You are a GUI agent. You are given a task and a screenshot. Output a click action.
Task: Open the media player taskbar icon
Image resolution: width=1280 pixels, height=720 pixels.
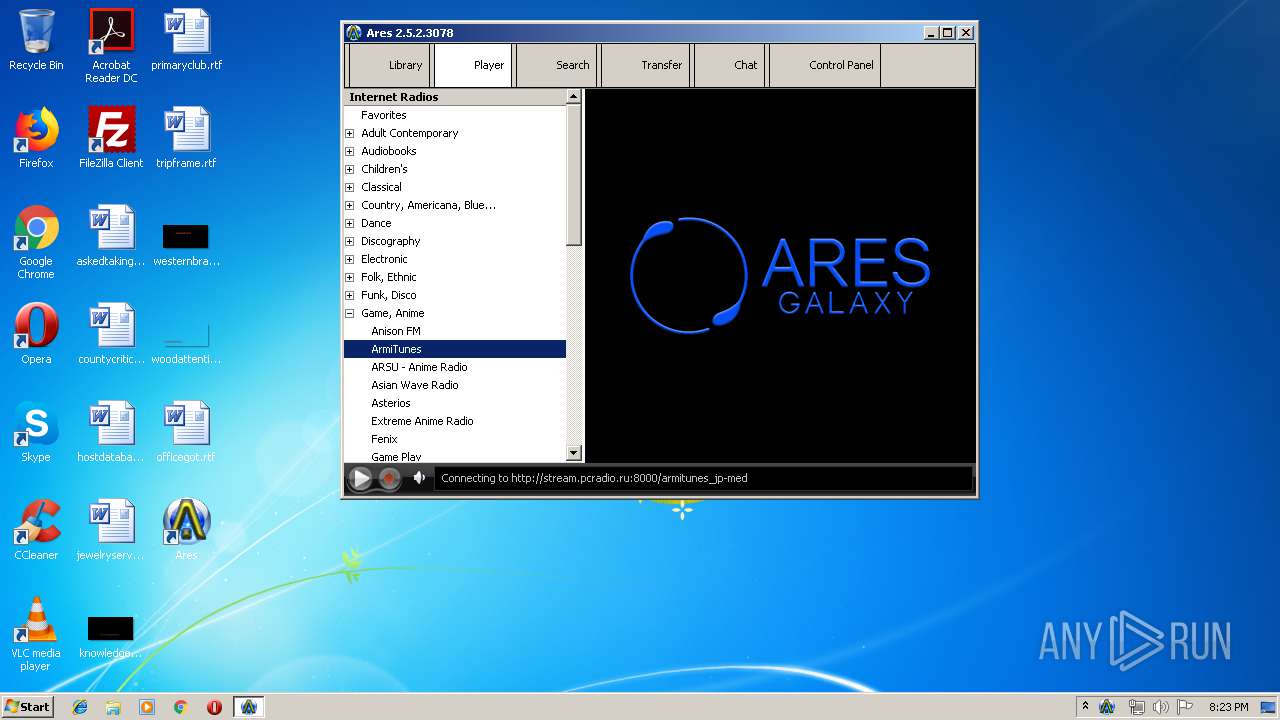tap(147, 707)
